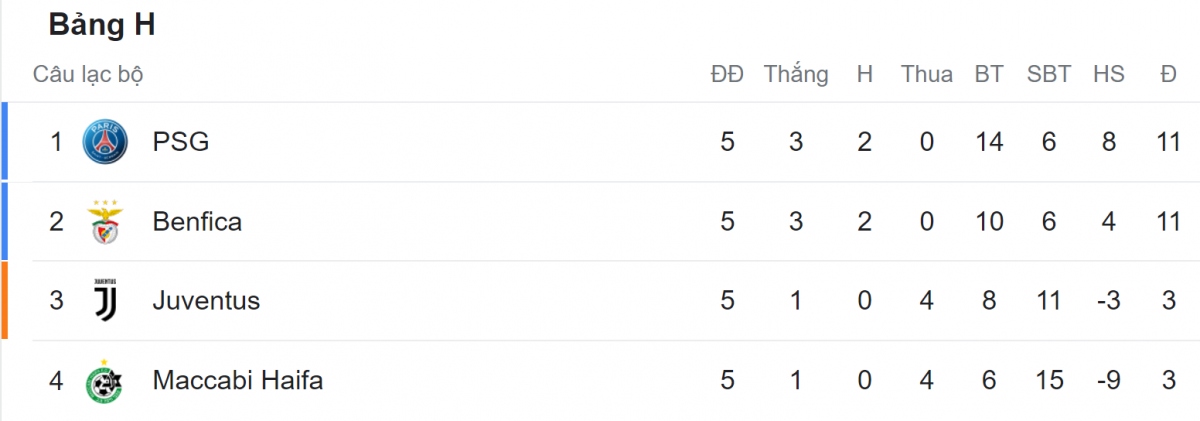Click the HS goal difference column header
Viewport: 1200px width, 421px height.
1108,74
